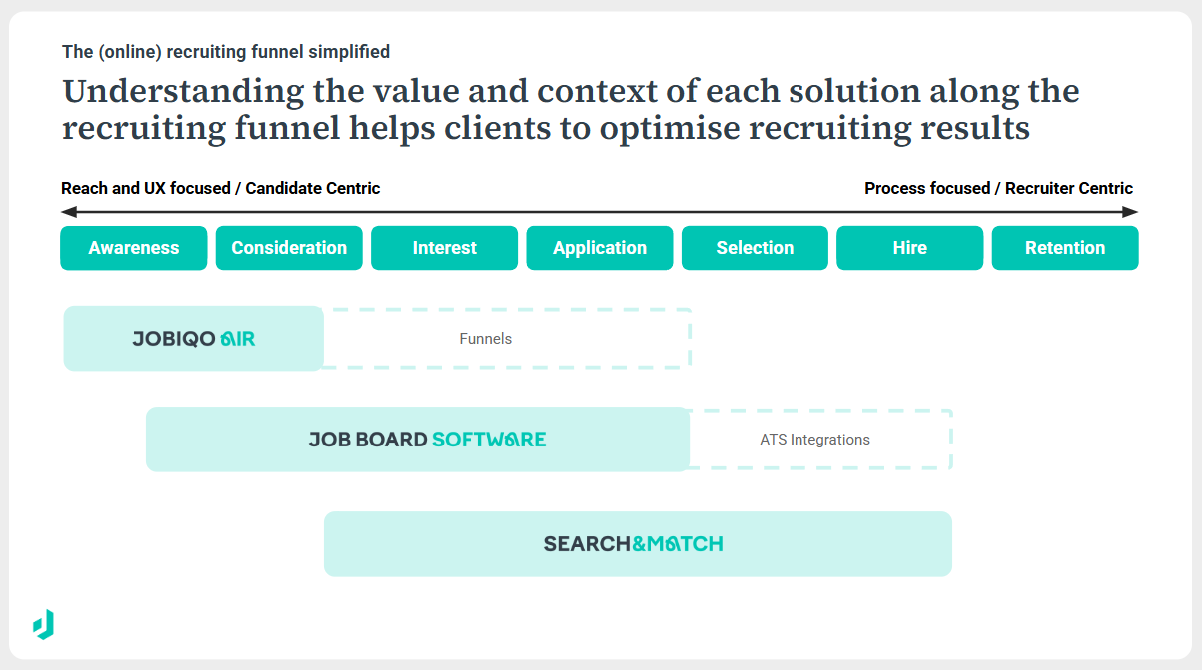Click the Selection stage box

[x=755, y=248]
